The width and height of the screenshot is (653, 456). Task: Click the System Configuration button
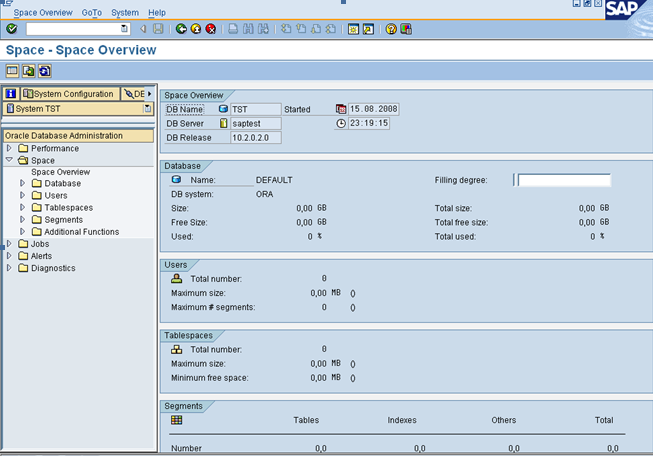coord(70,94)
